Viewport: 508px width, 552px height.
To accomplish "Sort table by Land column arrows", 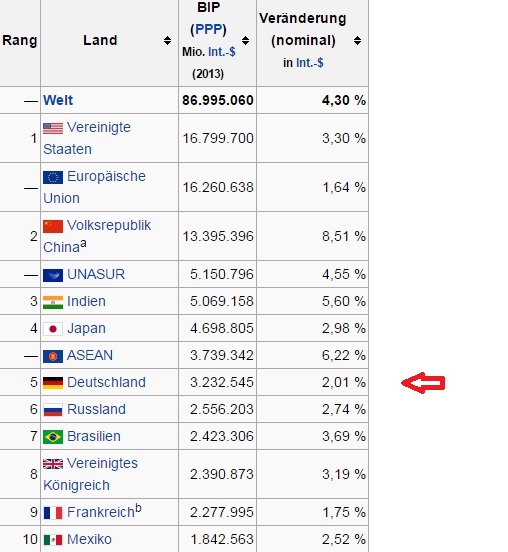I will coord(167,40).
